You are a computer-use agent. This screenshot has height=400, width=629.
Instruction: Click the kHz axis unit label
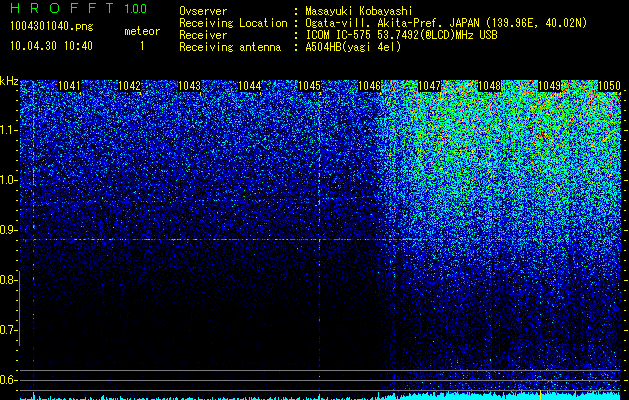point(9,81)
